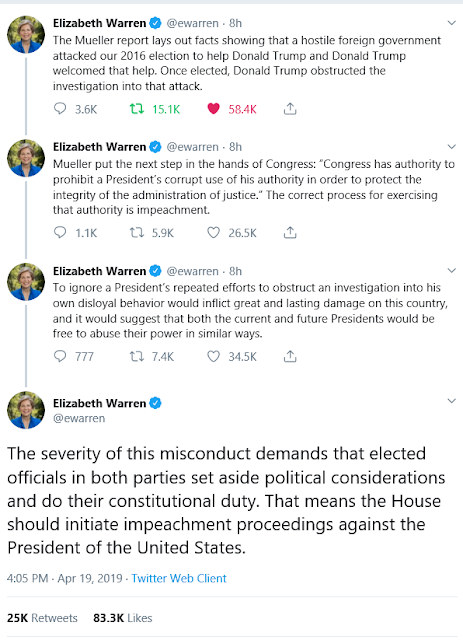Open more options on the main tweet

tap(451, 401)
